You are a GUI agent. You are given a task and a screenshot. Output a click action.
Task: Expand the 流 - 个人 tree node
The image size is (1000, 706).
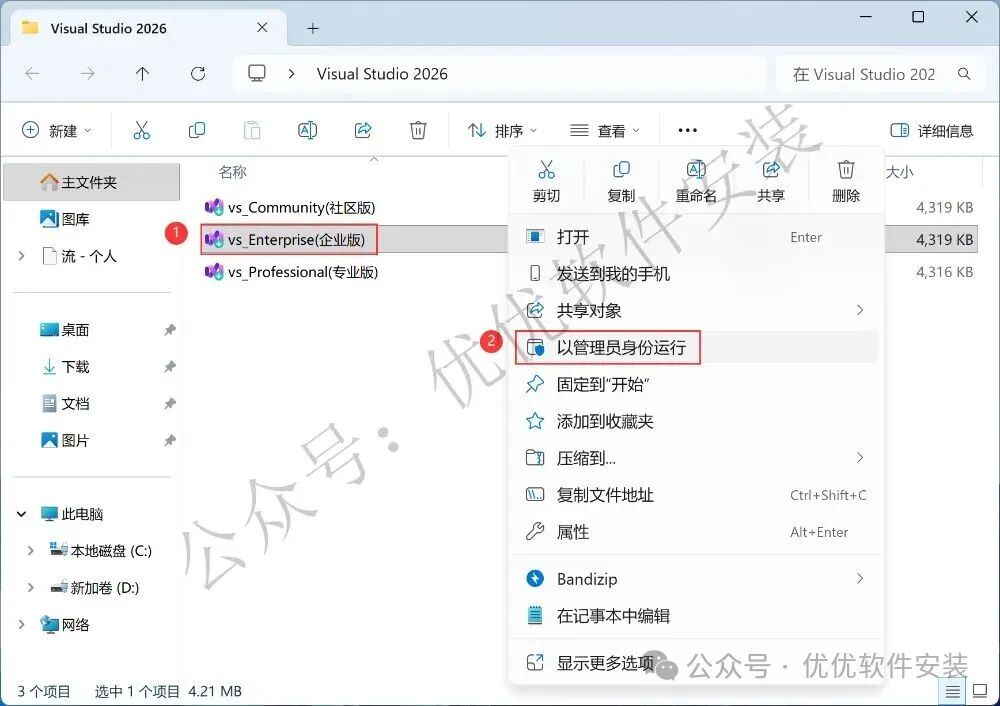point(22,256)
